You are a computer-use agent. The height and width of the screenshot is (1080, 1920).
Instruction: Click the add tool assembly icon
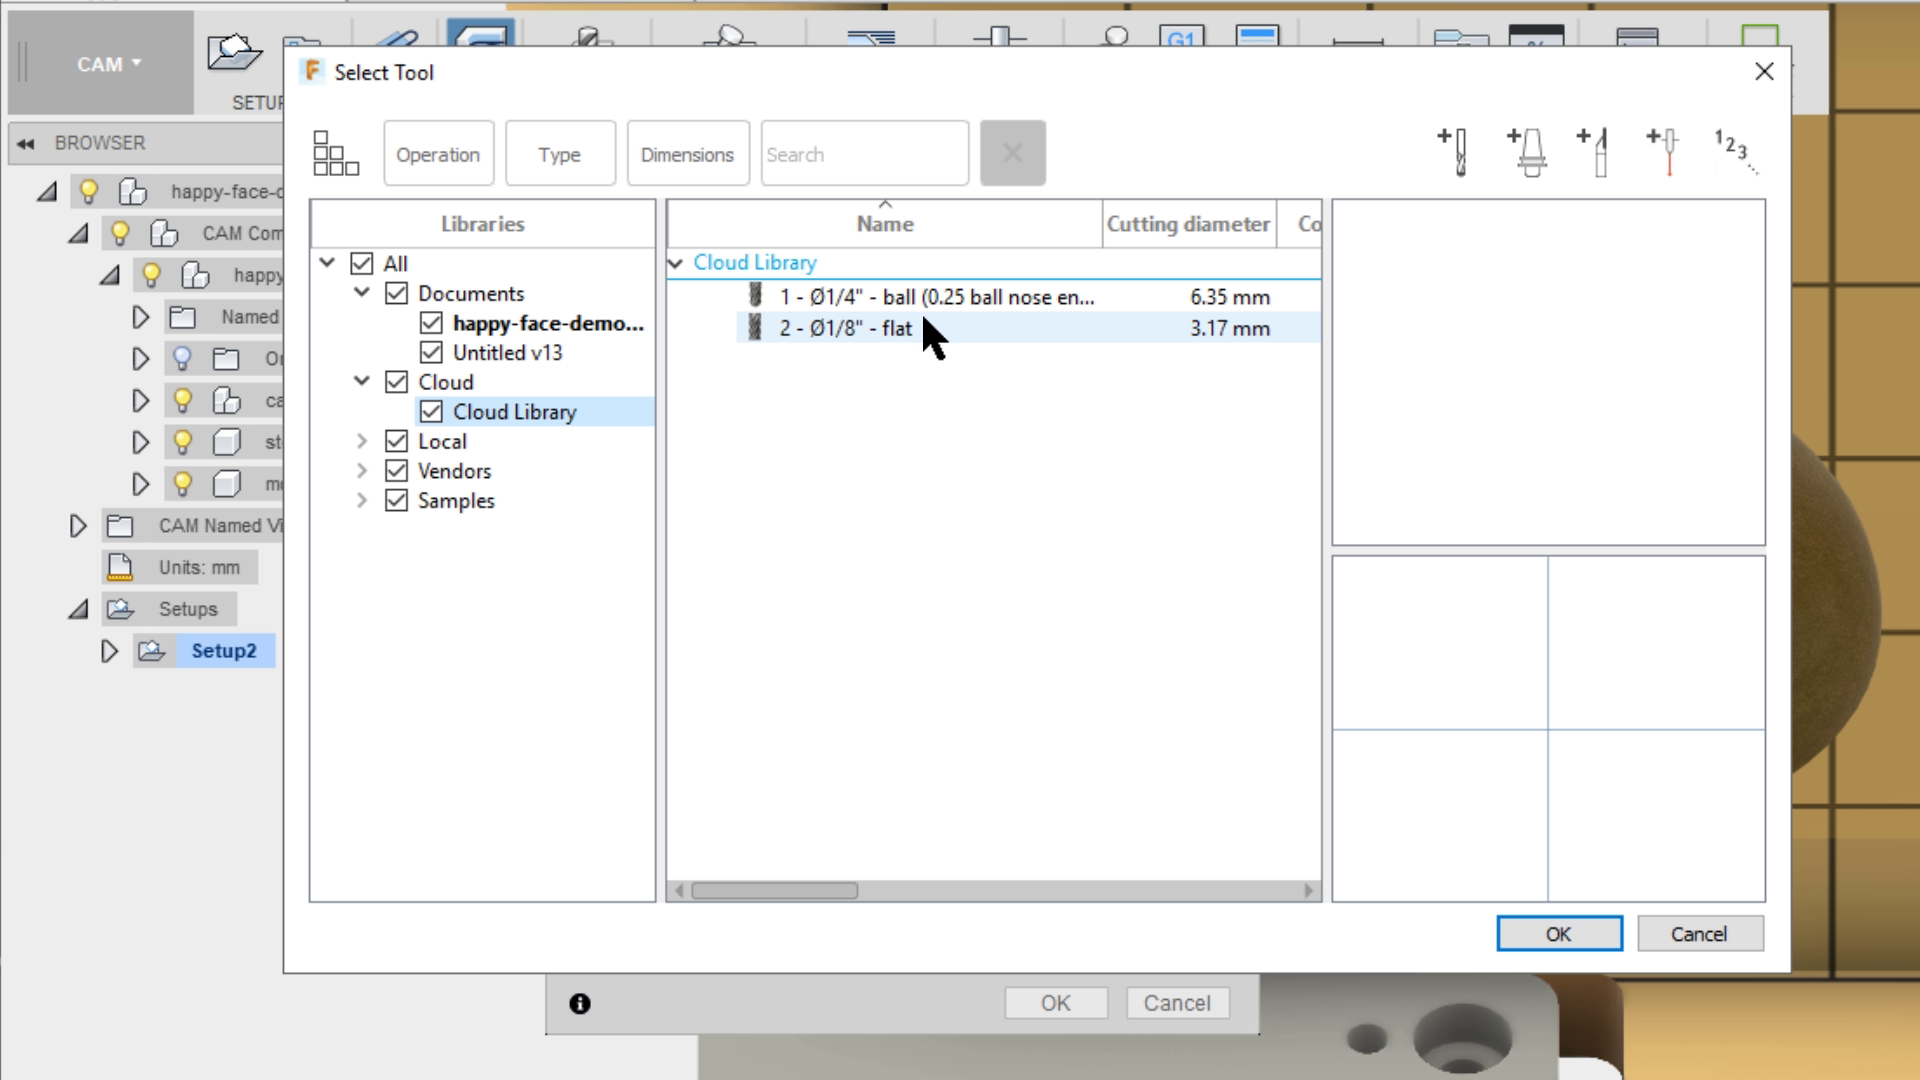[1530, 149]
